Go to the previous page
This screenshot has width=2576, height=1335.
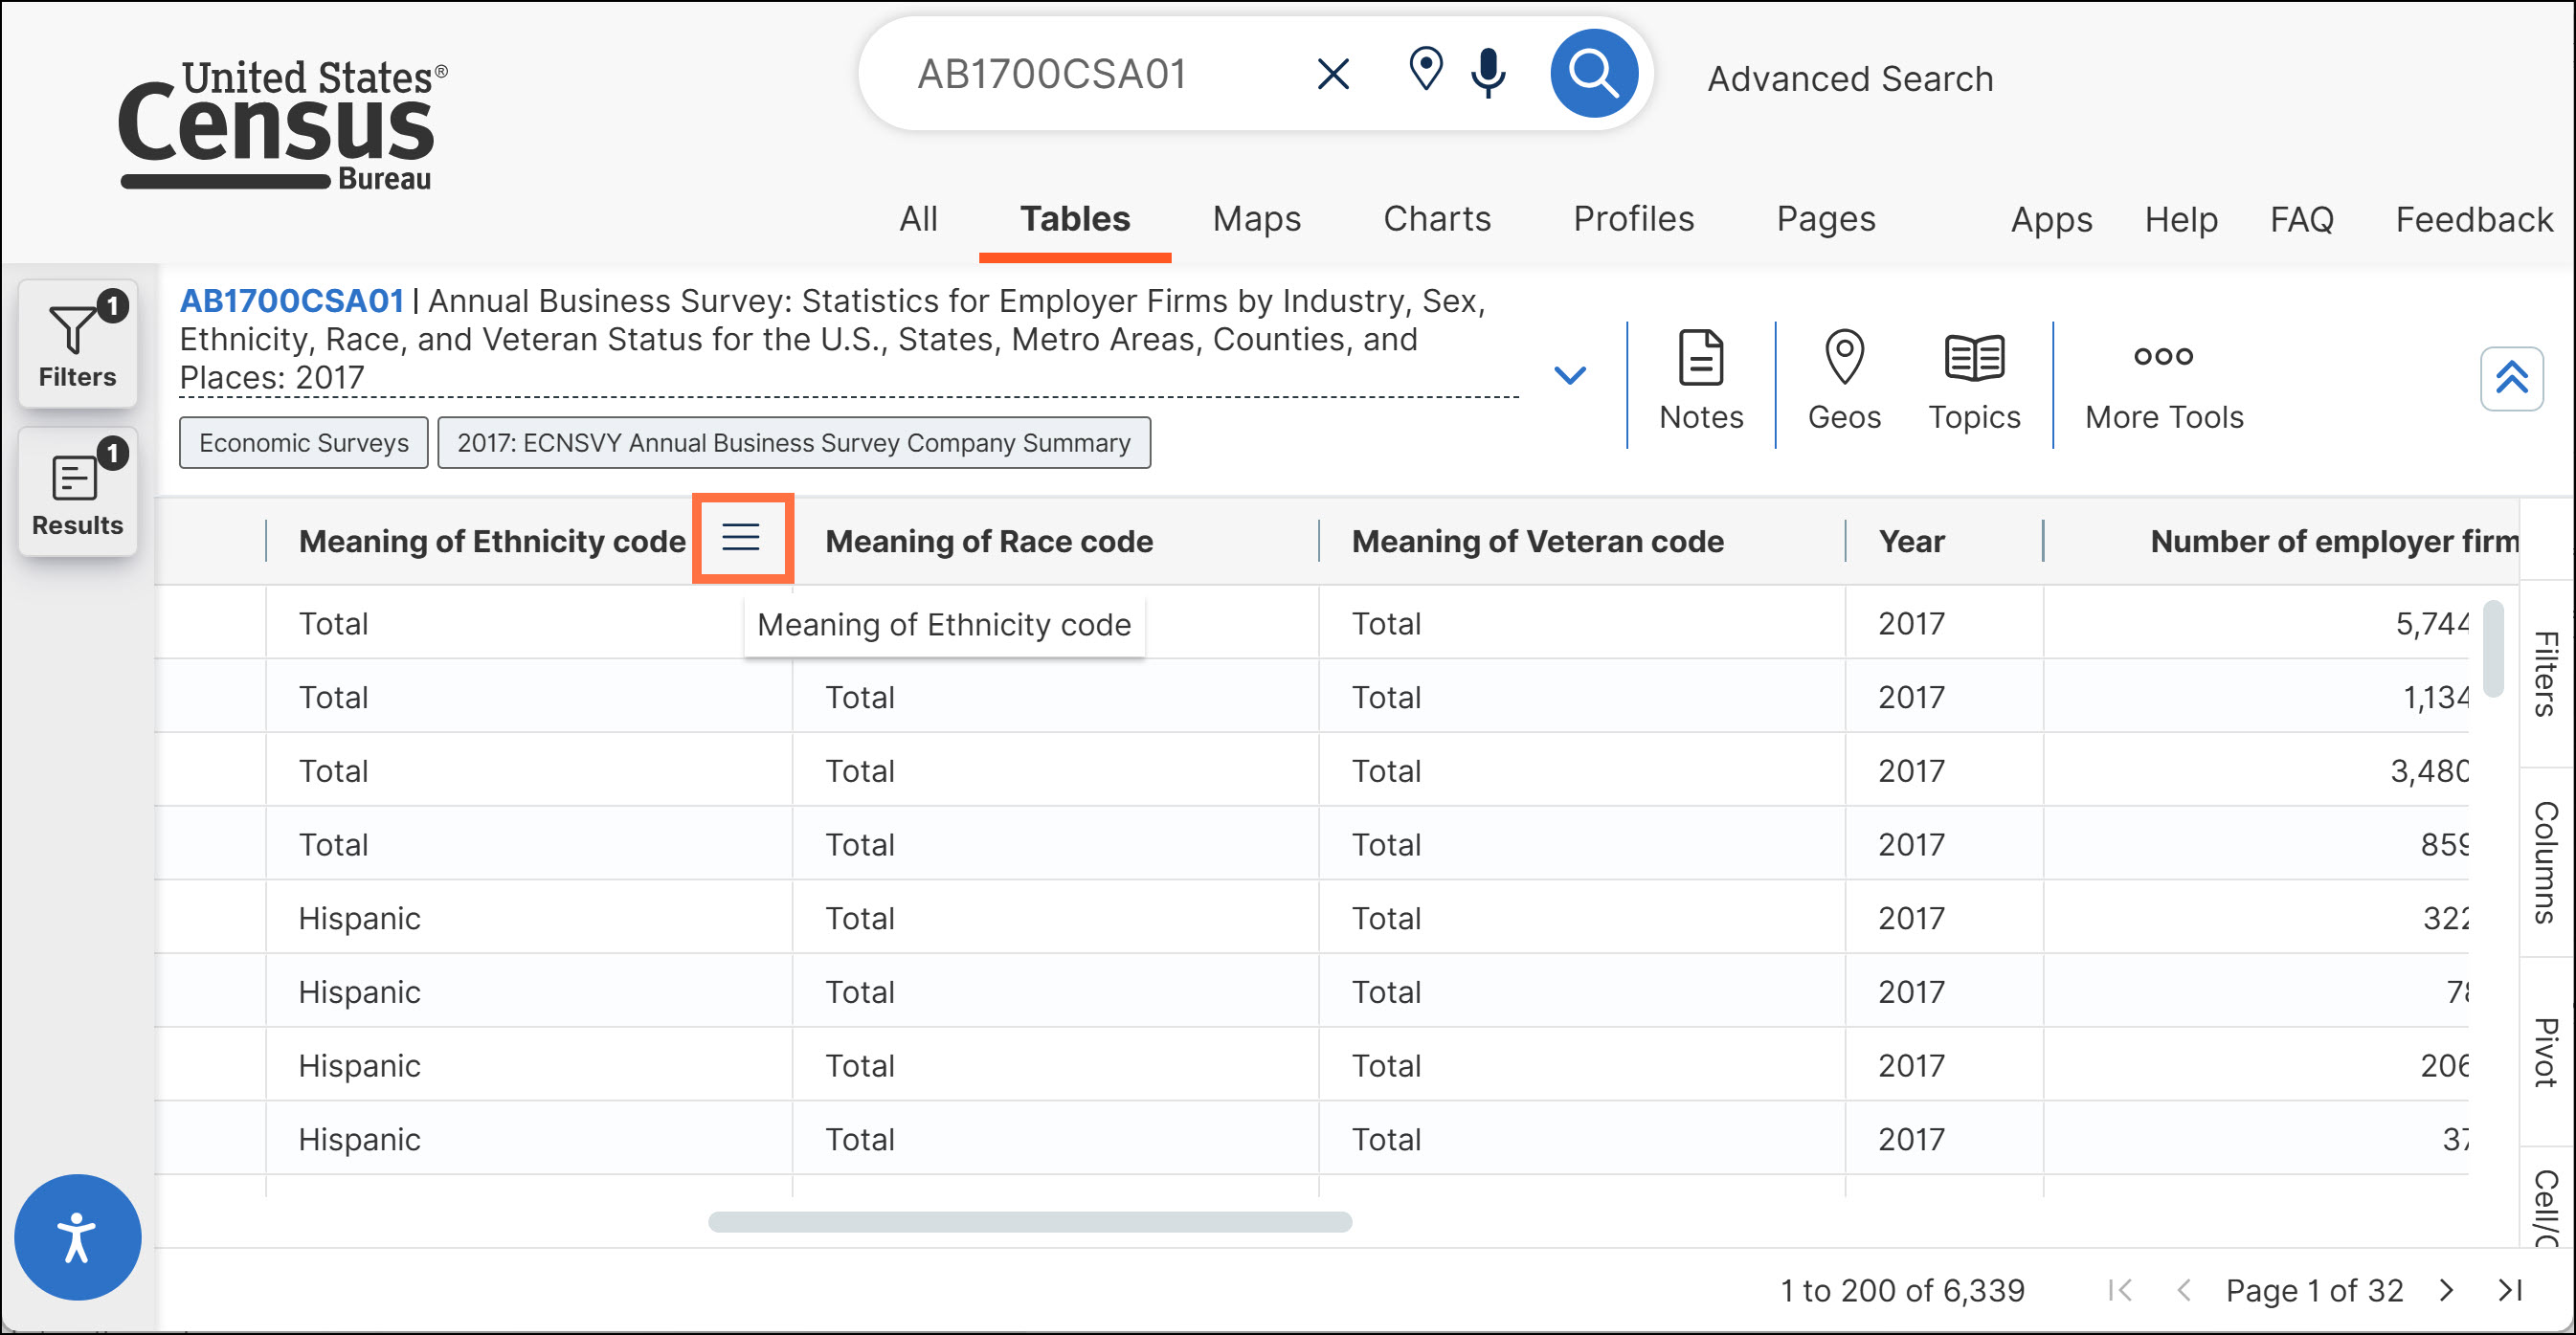pyautogui.click(x=2183, y=1290)
